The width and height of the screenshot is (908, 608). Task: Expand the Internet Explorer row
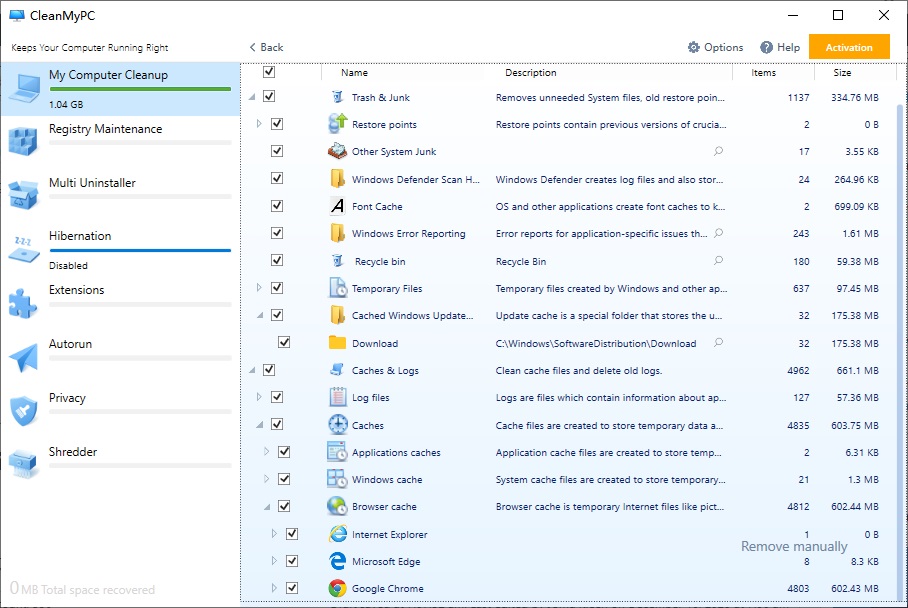pos(274,533)
